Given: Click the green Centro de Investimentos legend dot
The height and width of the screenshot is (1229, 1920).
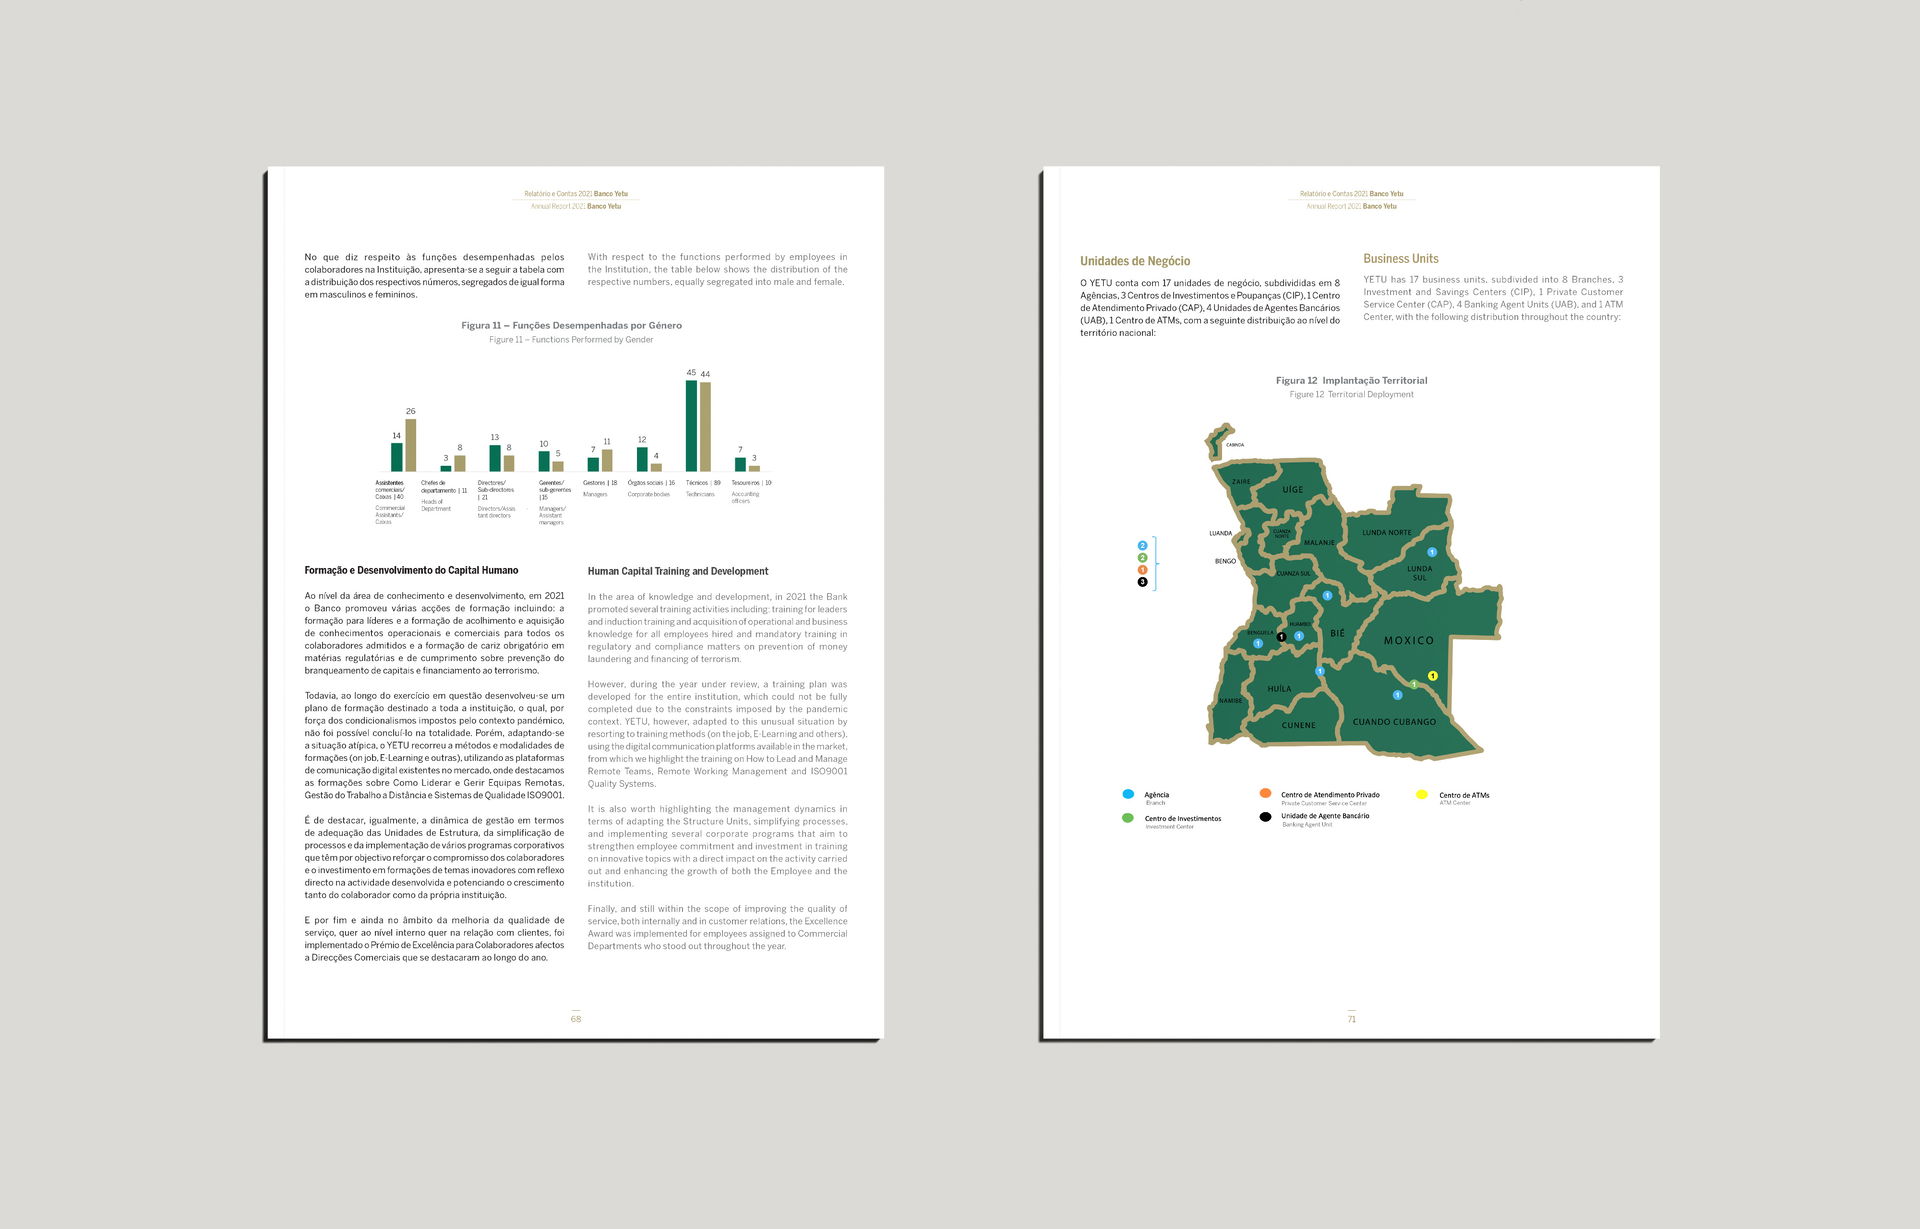Looking at the screenshot, I should (x=1128, y=818).
